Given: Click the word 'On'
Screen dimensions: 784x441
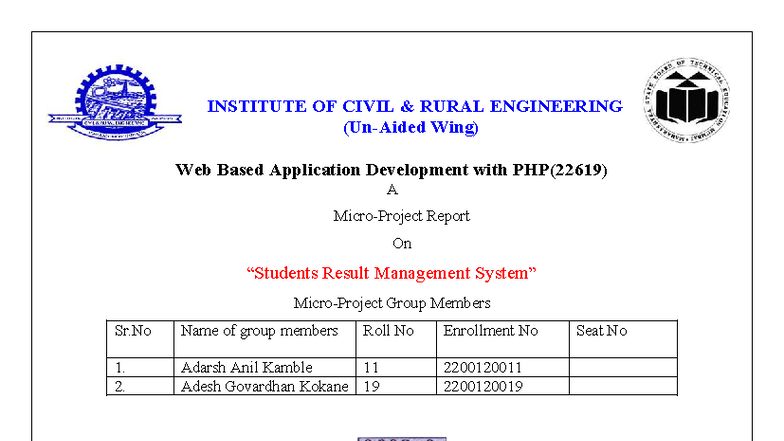Looking at the screenshot, I should [402, 244].
